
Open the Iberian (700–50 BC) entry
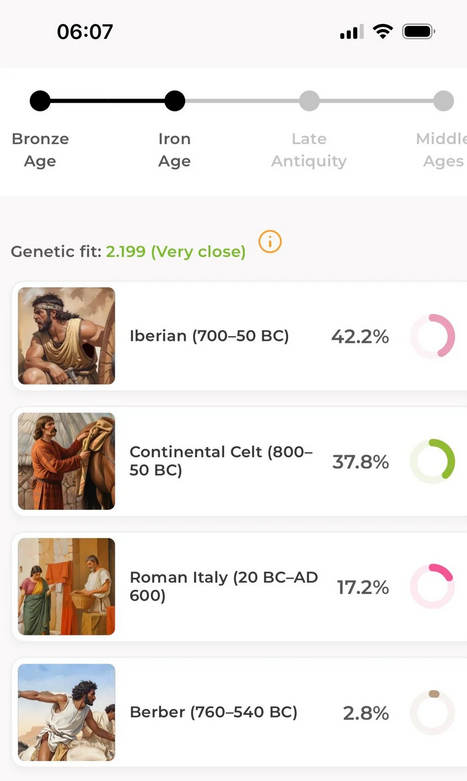[239, 336]
